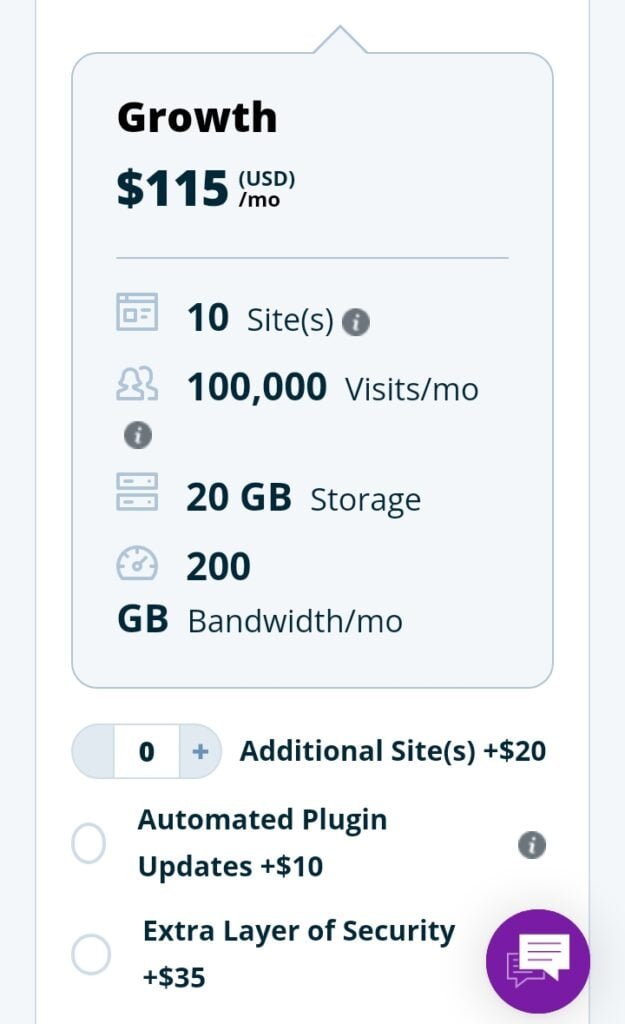Click the sites browser-window icon

coord(137,313)
